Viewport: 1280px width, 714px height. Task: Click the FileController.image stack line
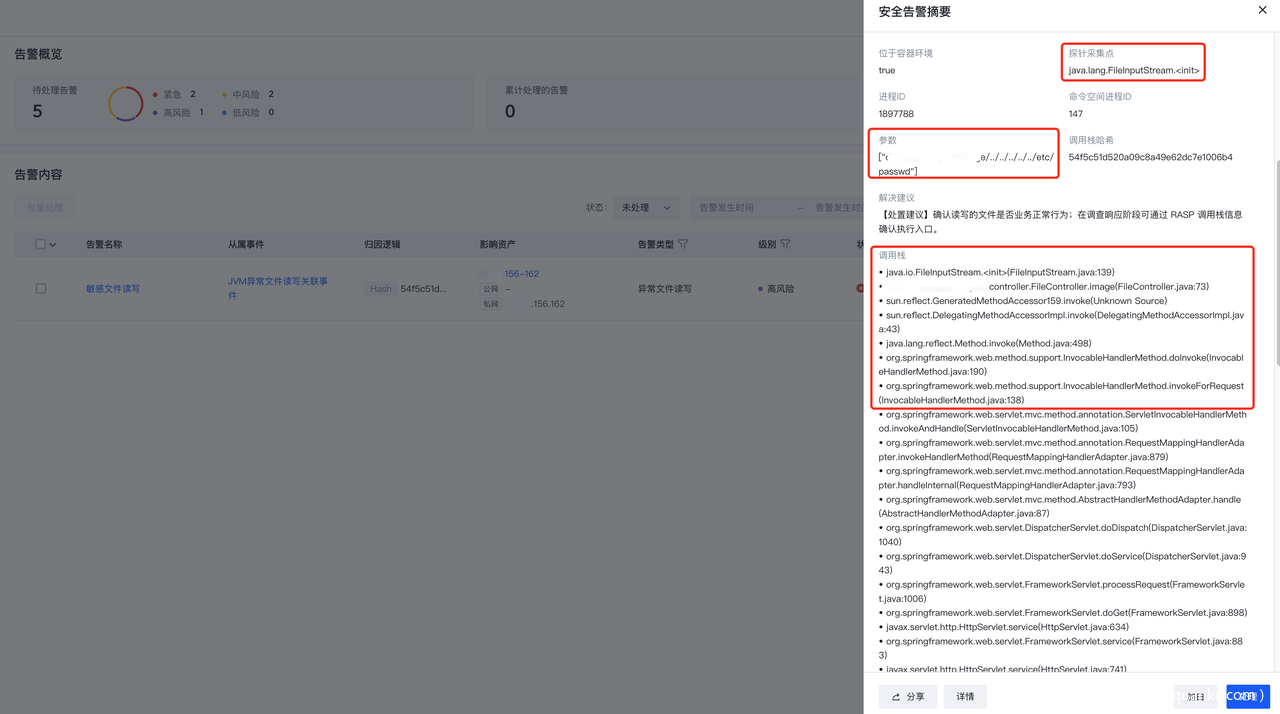click(1044, 286)
